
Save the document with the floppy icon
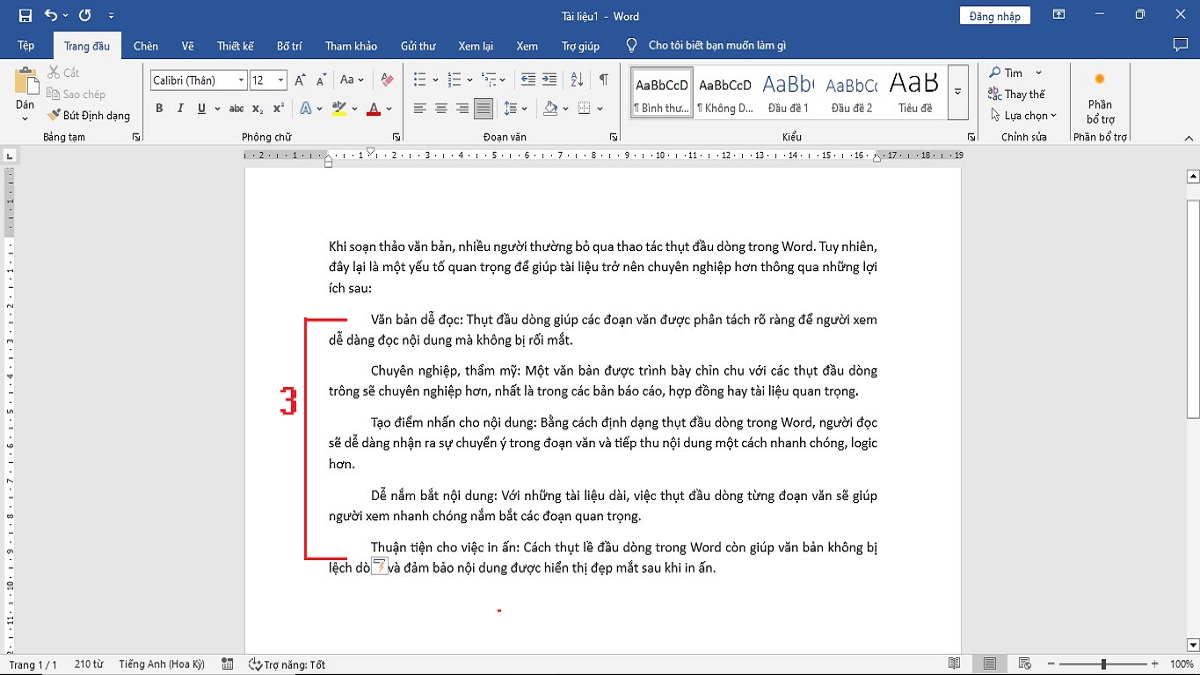[25, 16]
